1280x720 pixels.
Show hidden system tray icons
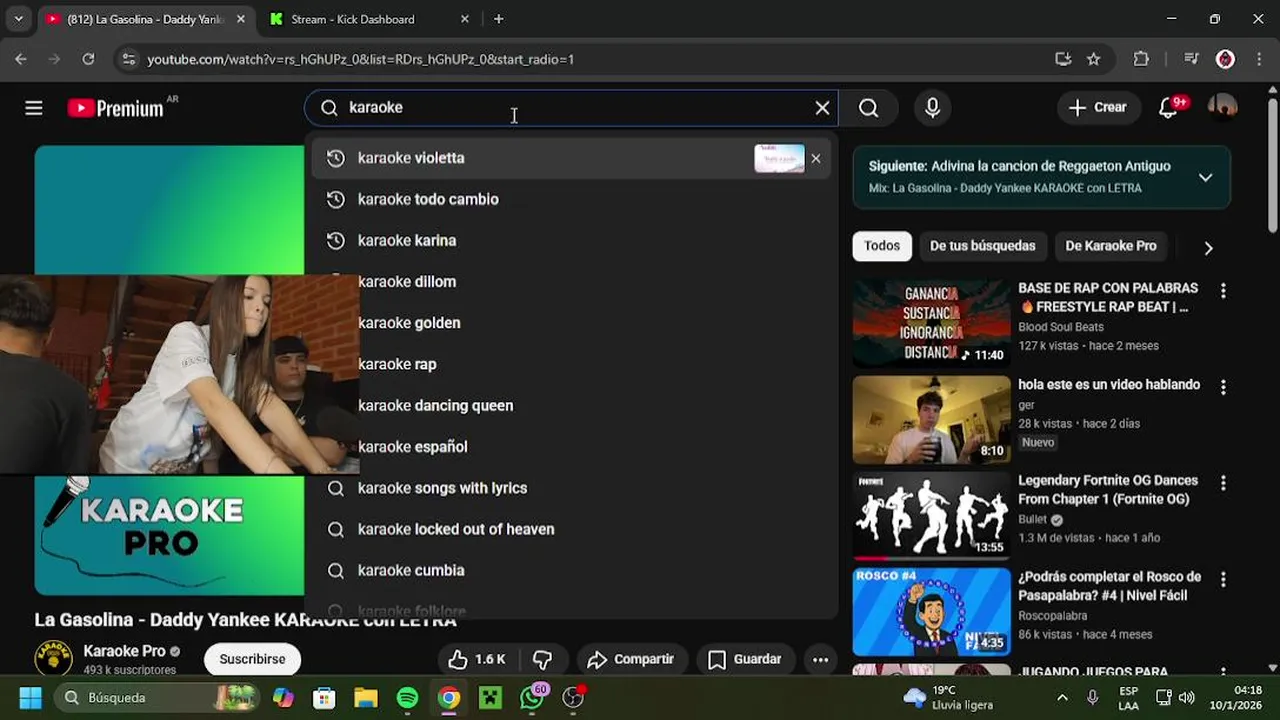pos(1062,697)
